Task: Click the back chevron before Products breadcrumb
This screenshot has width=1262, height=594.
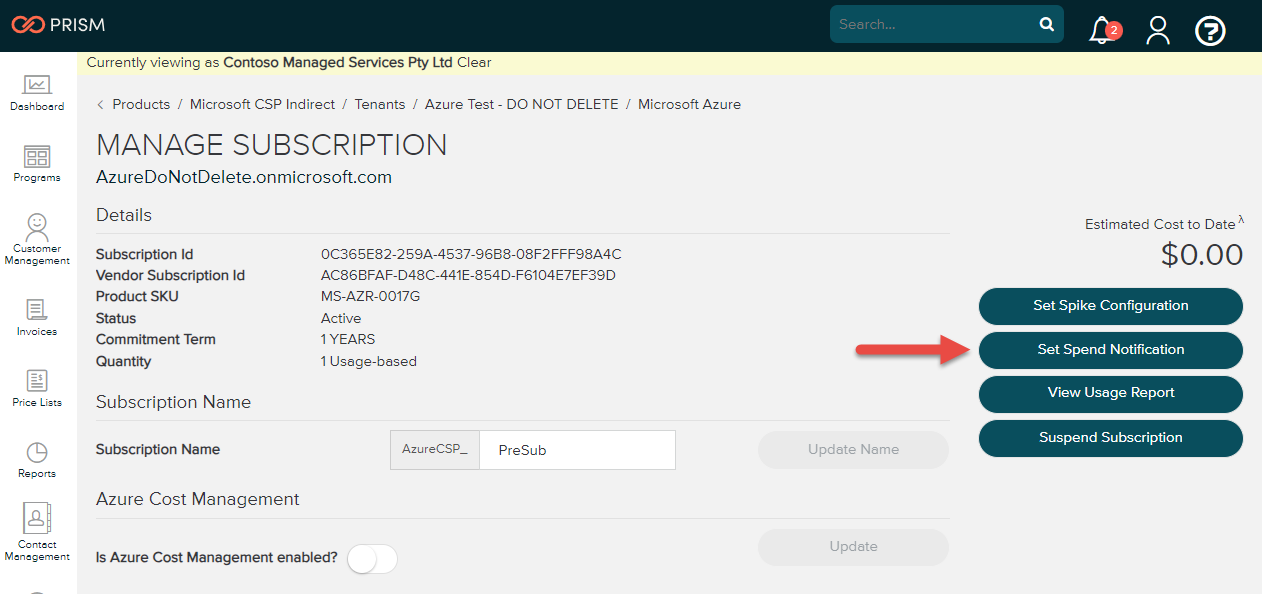Action: point(99,104)
